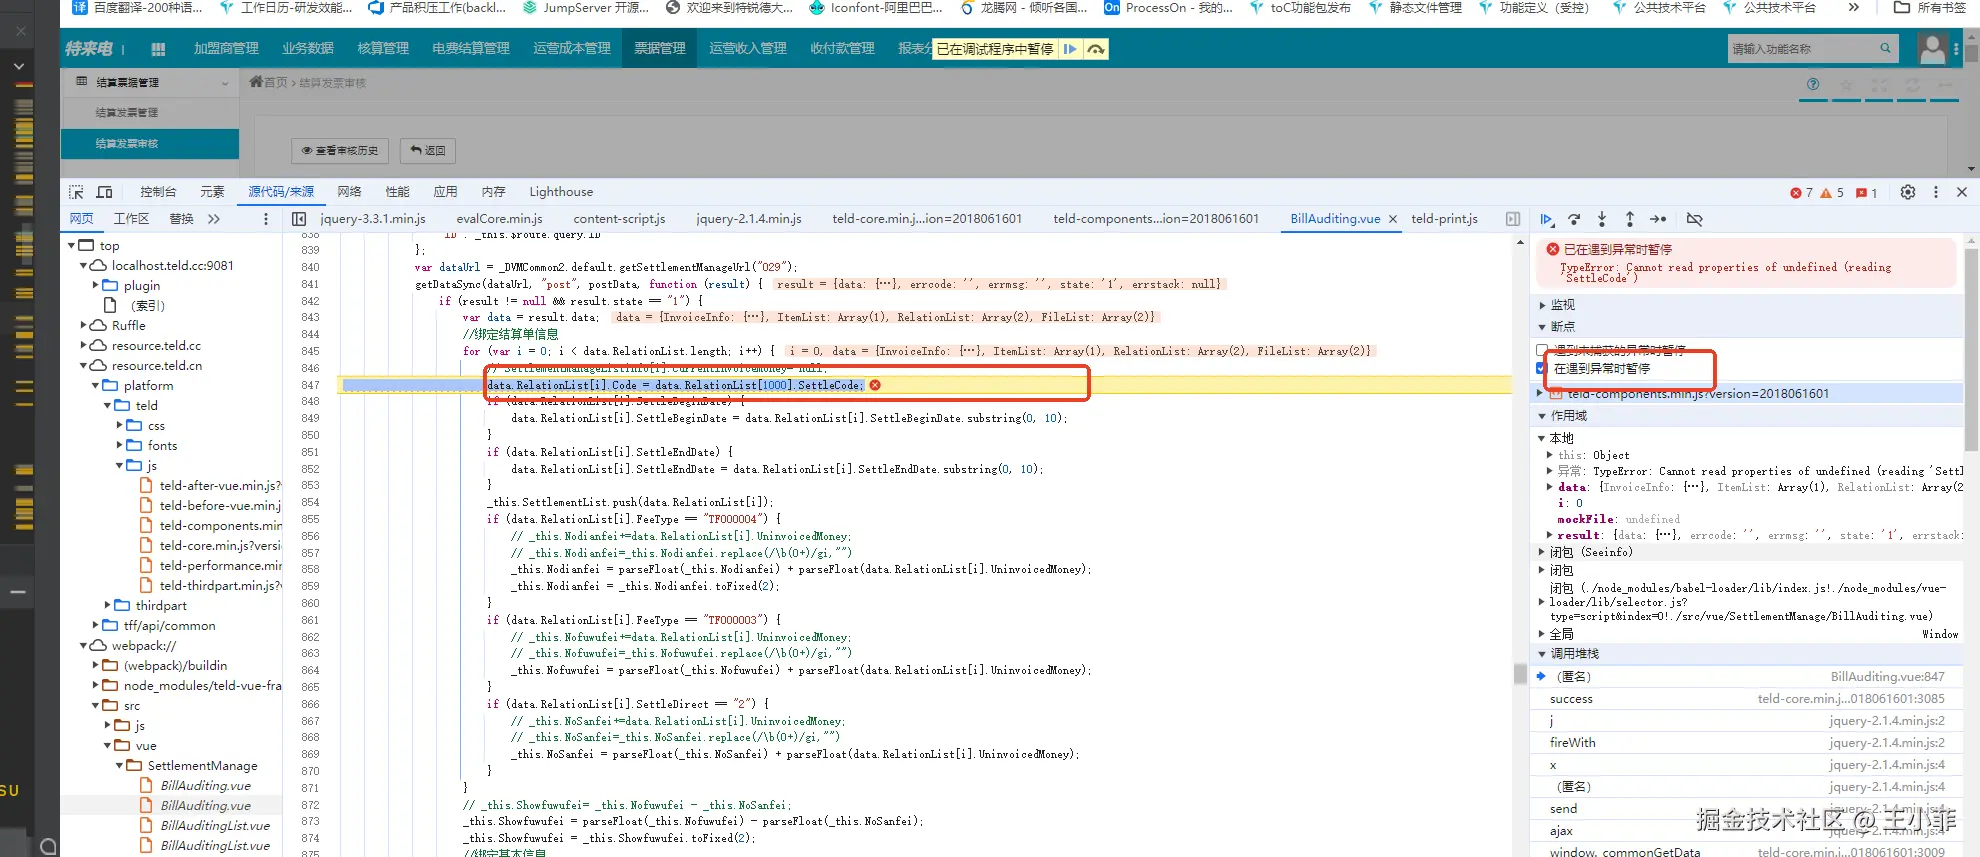The image size is (1980, 857).
Task: Enable pause on uncaught exceptions checkbox
Action: (1542, 350)
